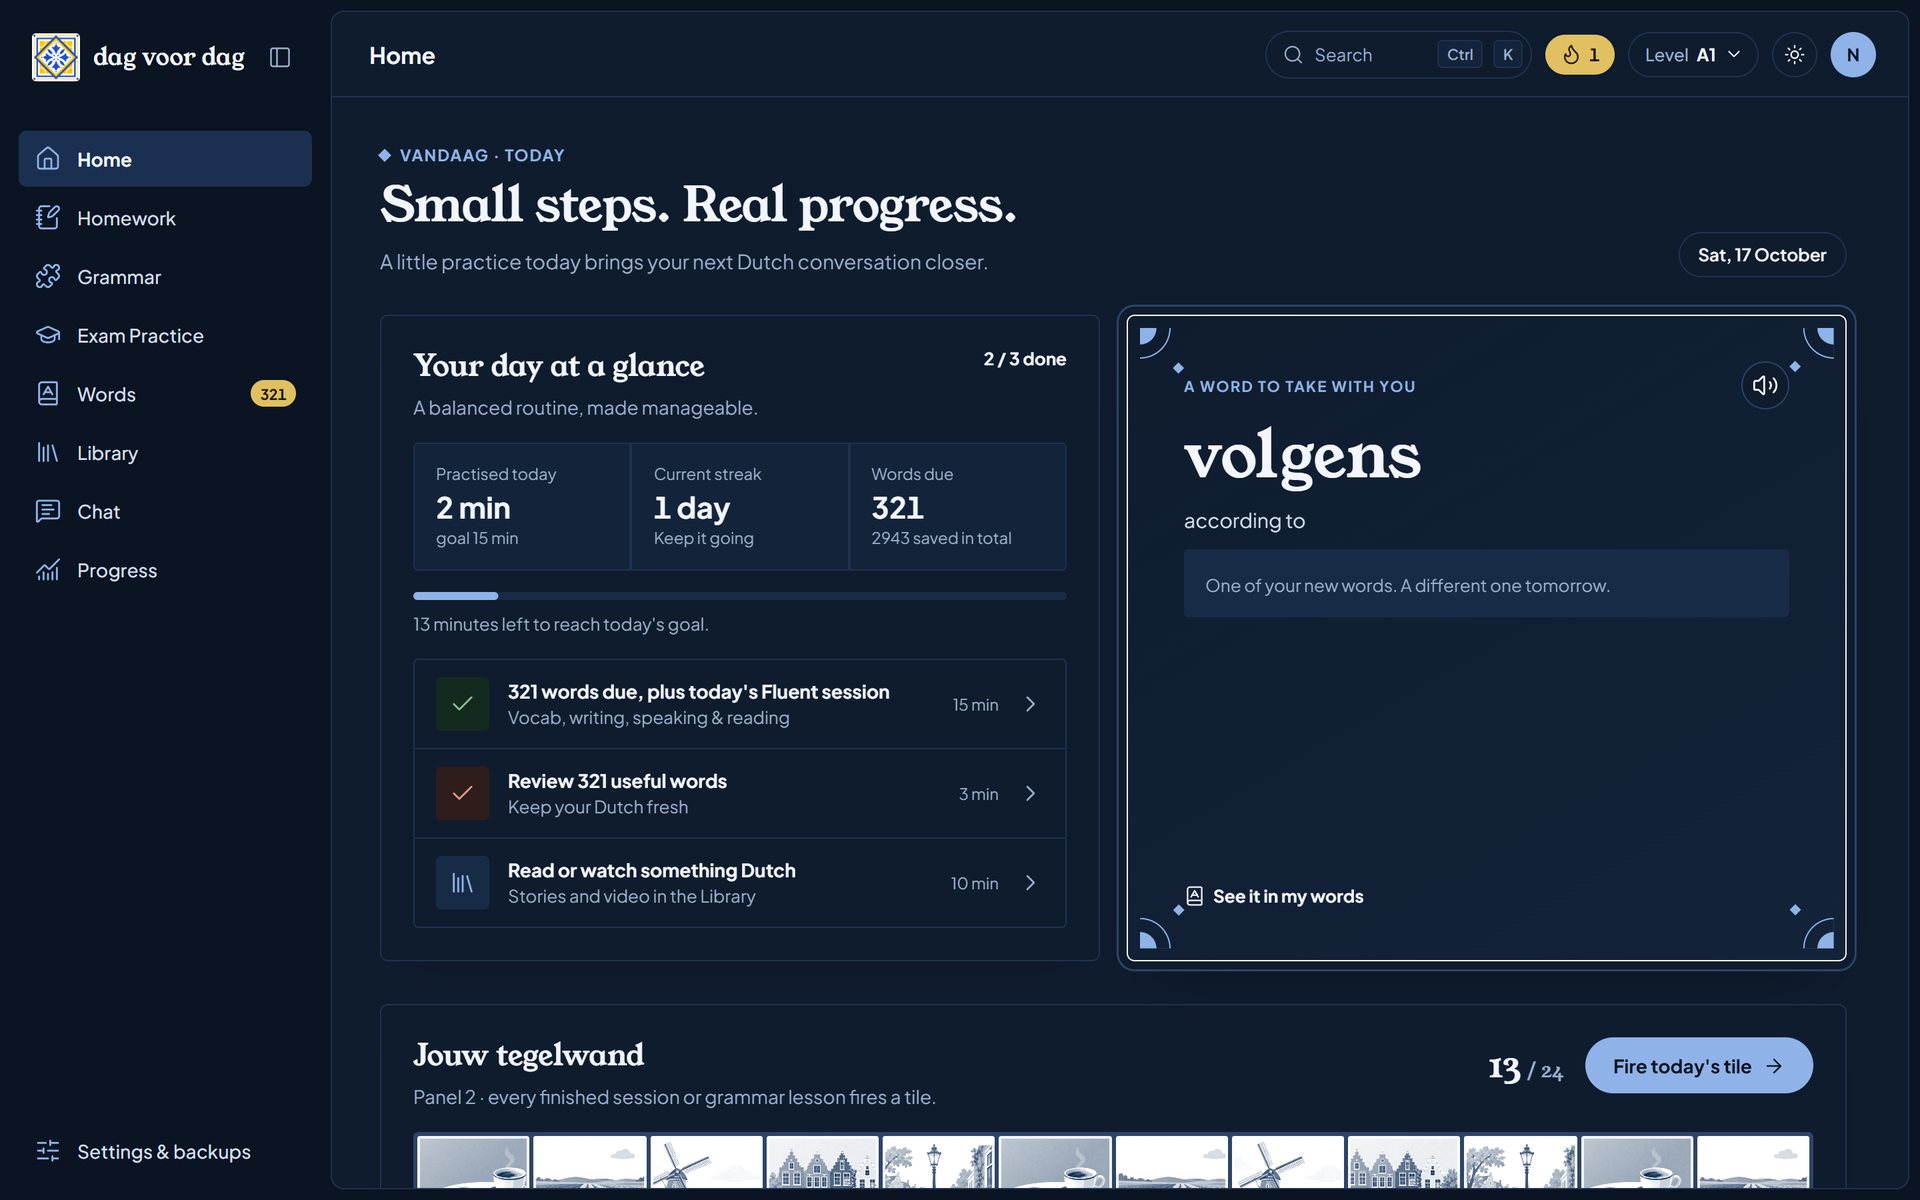Toggle the green check for Fluent session task
This screenshot has width=1920, height=1200.
point(462,704)
